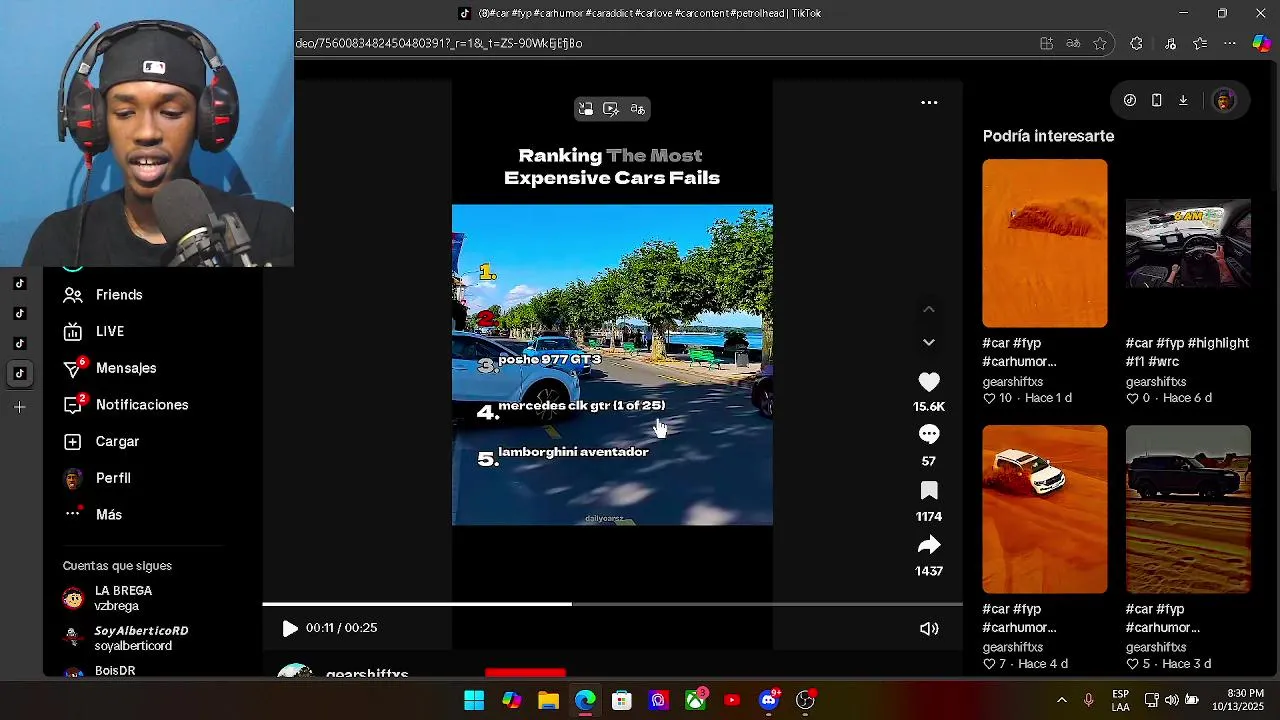The width and height of the screenshot is (1280, 720).
Task: Open the TikTok app icon in floating toolbar
Action: coord(1130,100)
